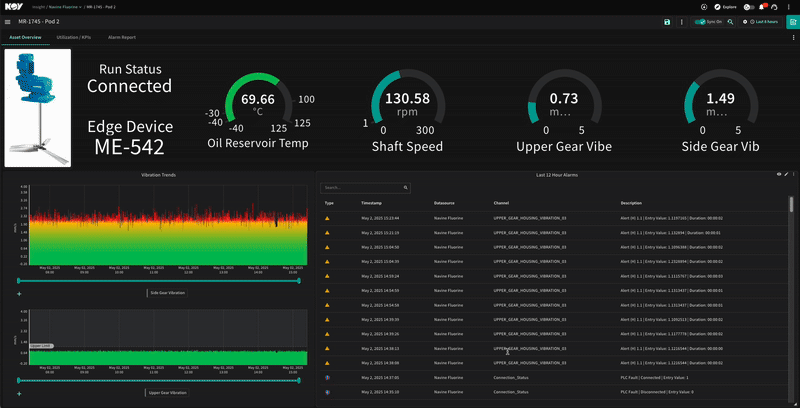800x408 pixels.
Task: Select timestamp May 2, 2025 14:39:26
Action: (380, 334)
